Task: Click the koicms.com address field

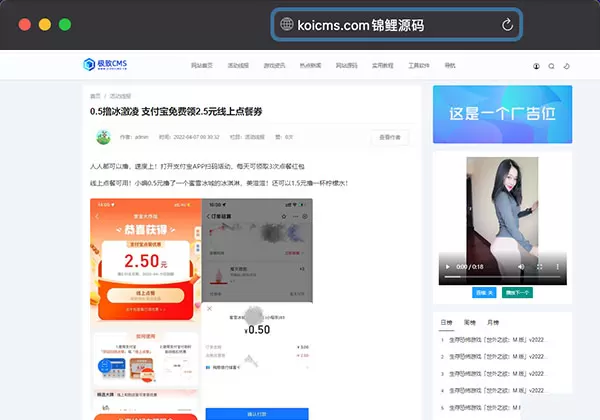Action: click(397, 25)
